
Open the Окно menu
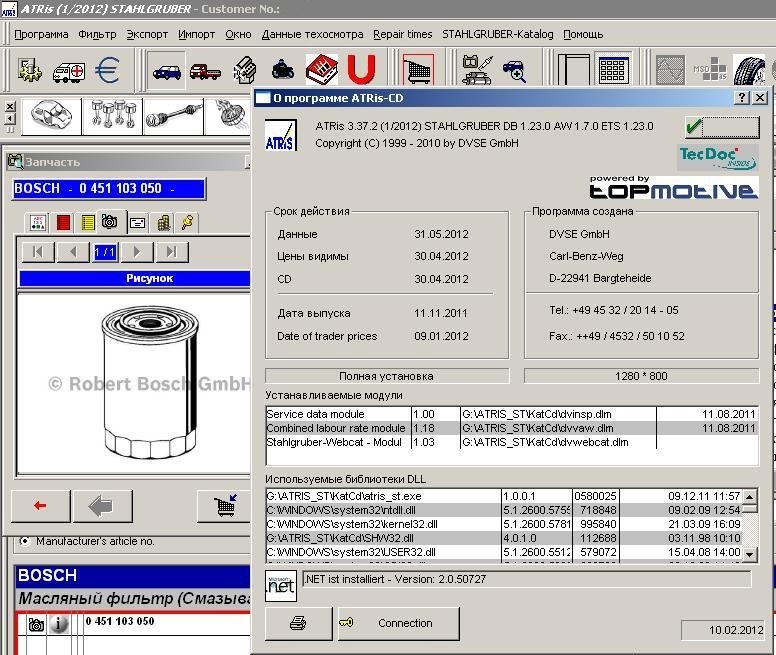coord(238,34)
